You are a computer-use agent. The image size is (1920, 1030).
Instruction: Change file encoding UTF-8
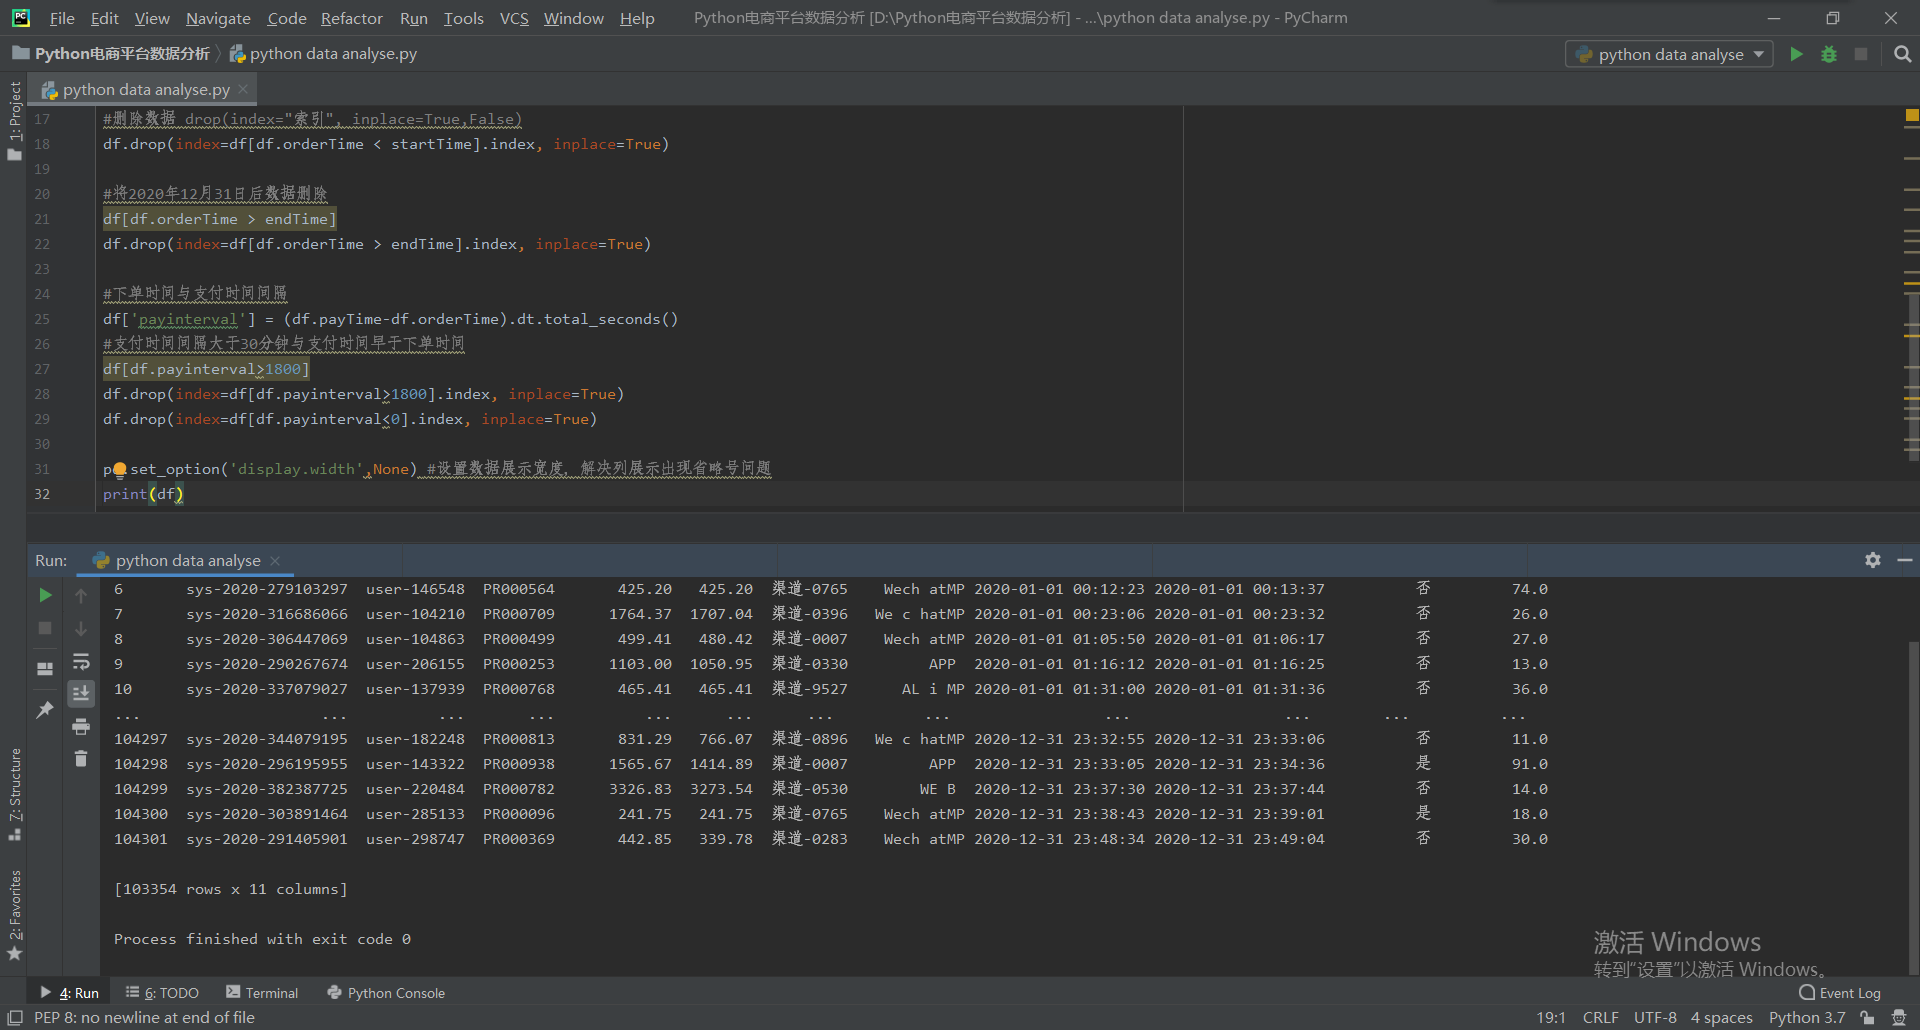(1655, 1017)
